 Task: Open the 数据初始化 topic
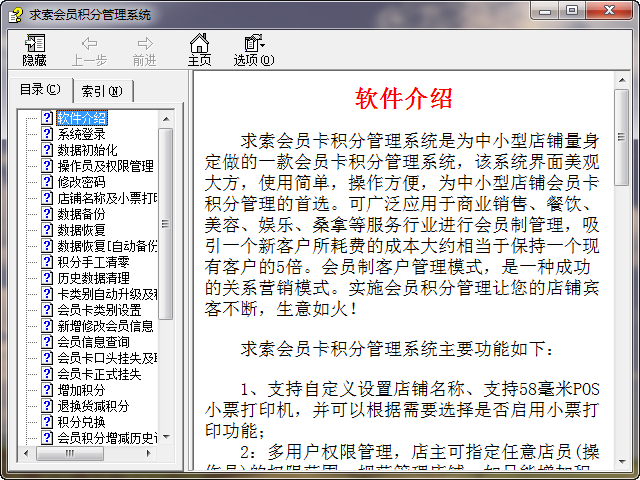[87, 150]
